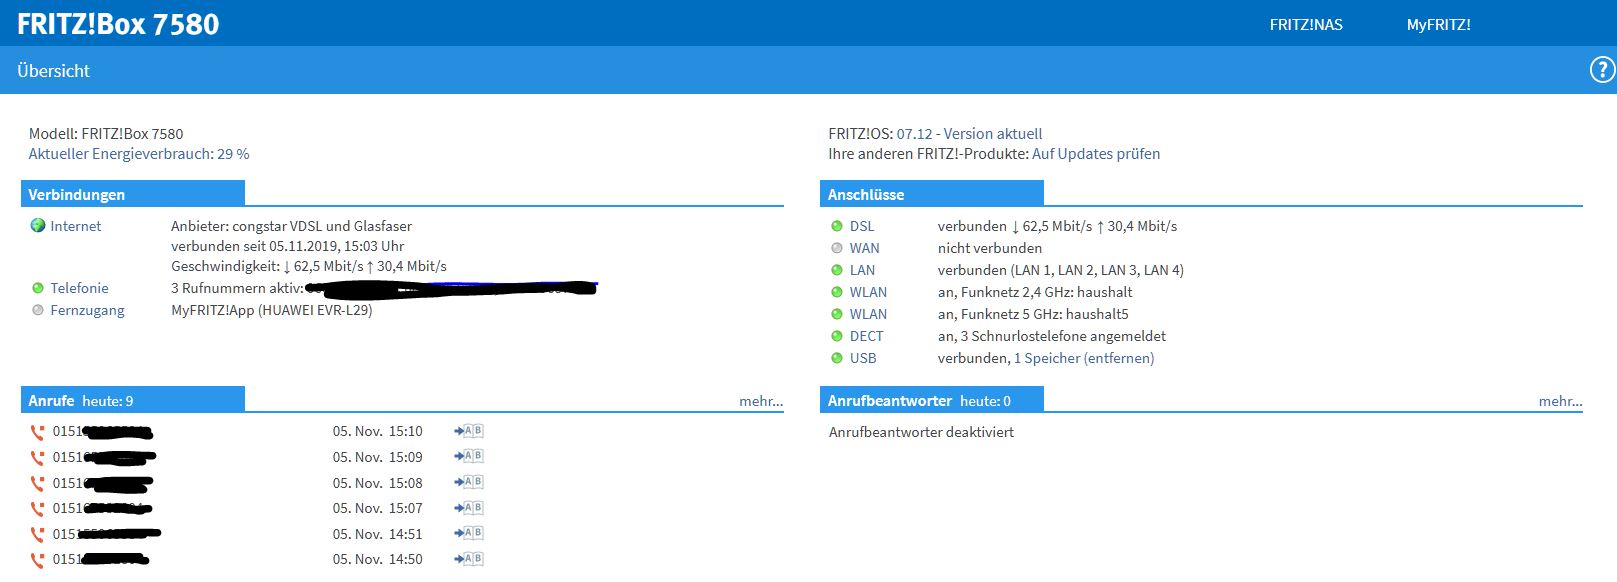Click the gray WAN status indicator
The height and width of the screenshot is (582, 1617).
(837, 248)
